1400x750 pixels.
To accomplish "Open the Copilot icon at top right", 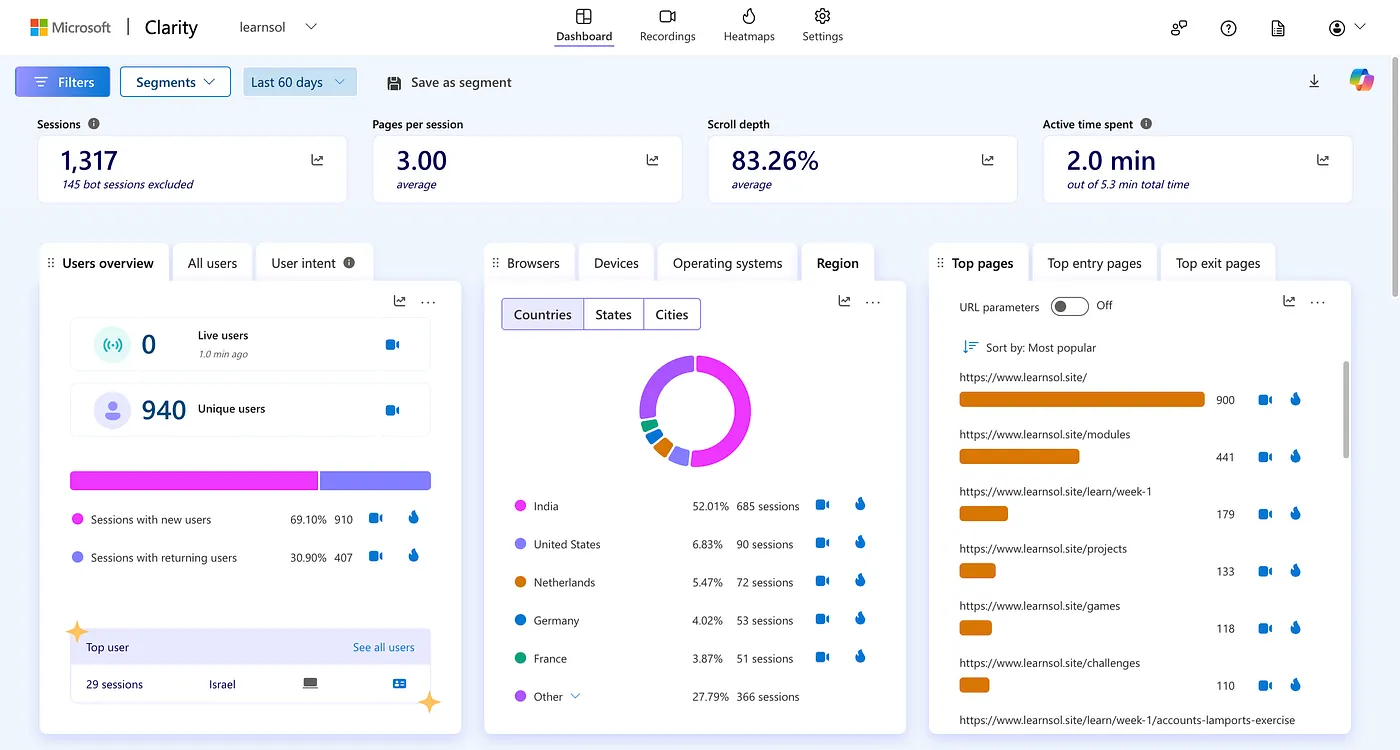I will pyautogui.click(x=1361, y=81).
